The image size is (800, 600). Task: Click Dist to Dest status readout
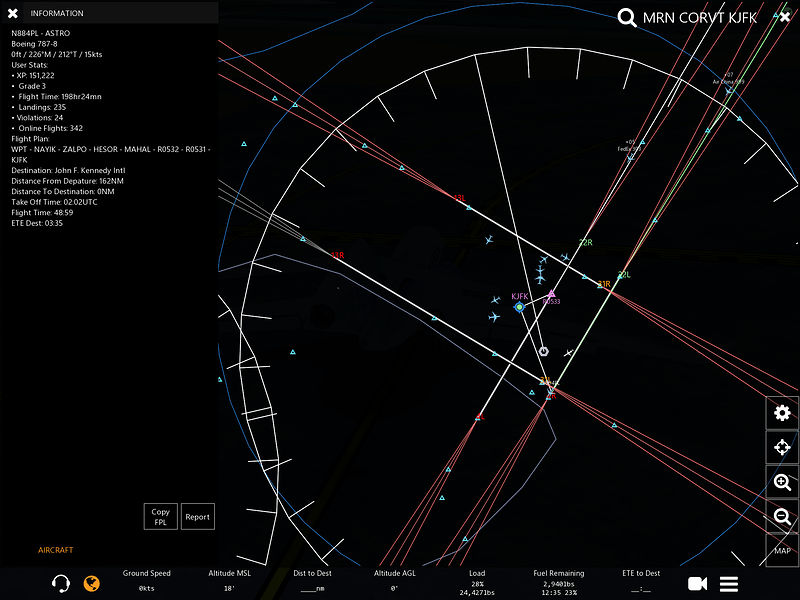pos(312,580)
